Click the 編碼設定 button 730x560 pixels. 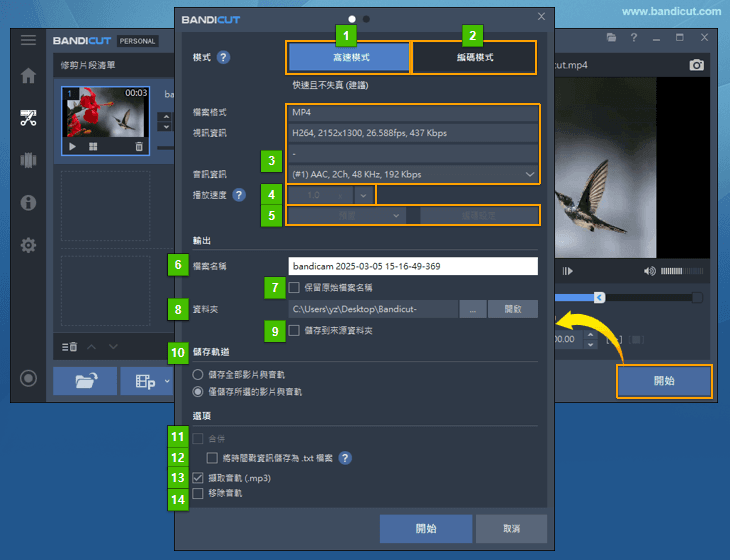tap(479, 216)
